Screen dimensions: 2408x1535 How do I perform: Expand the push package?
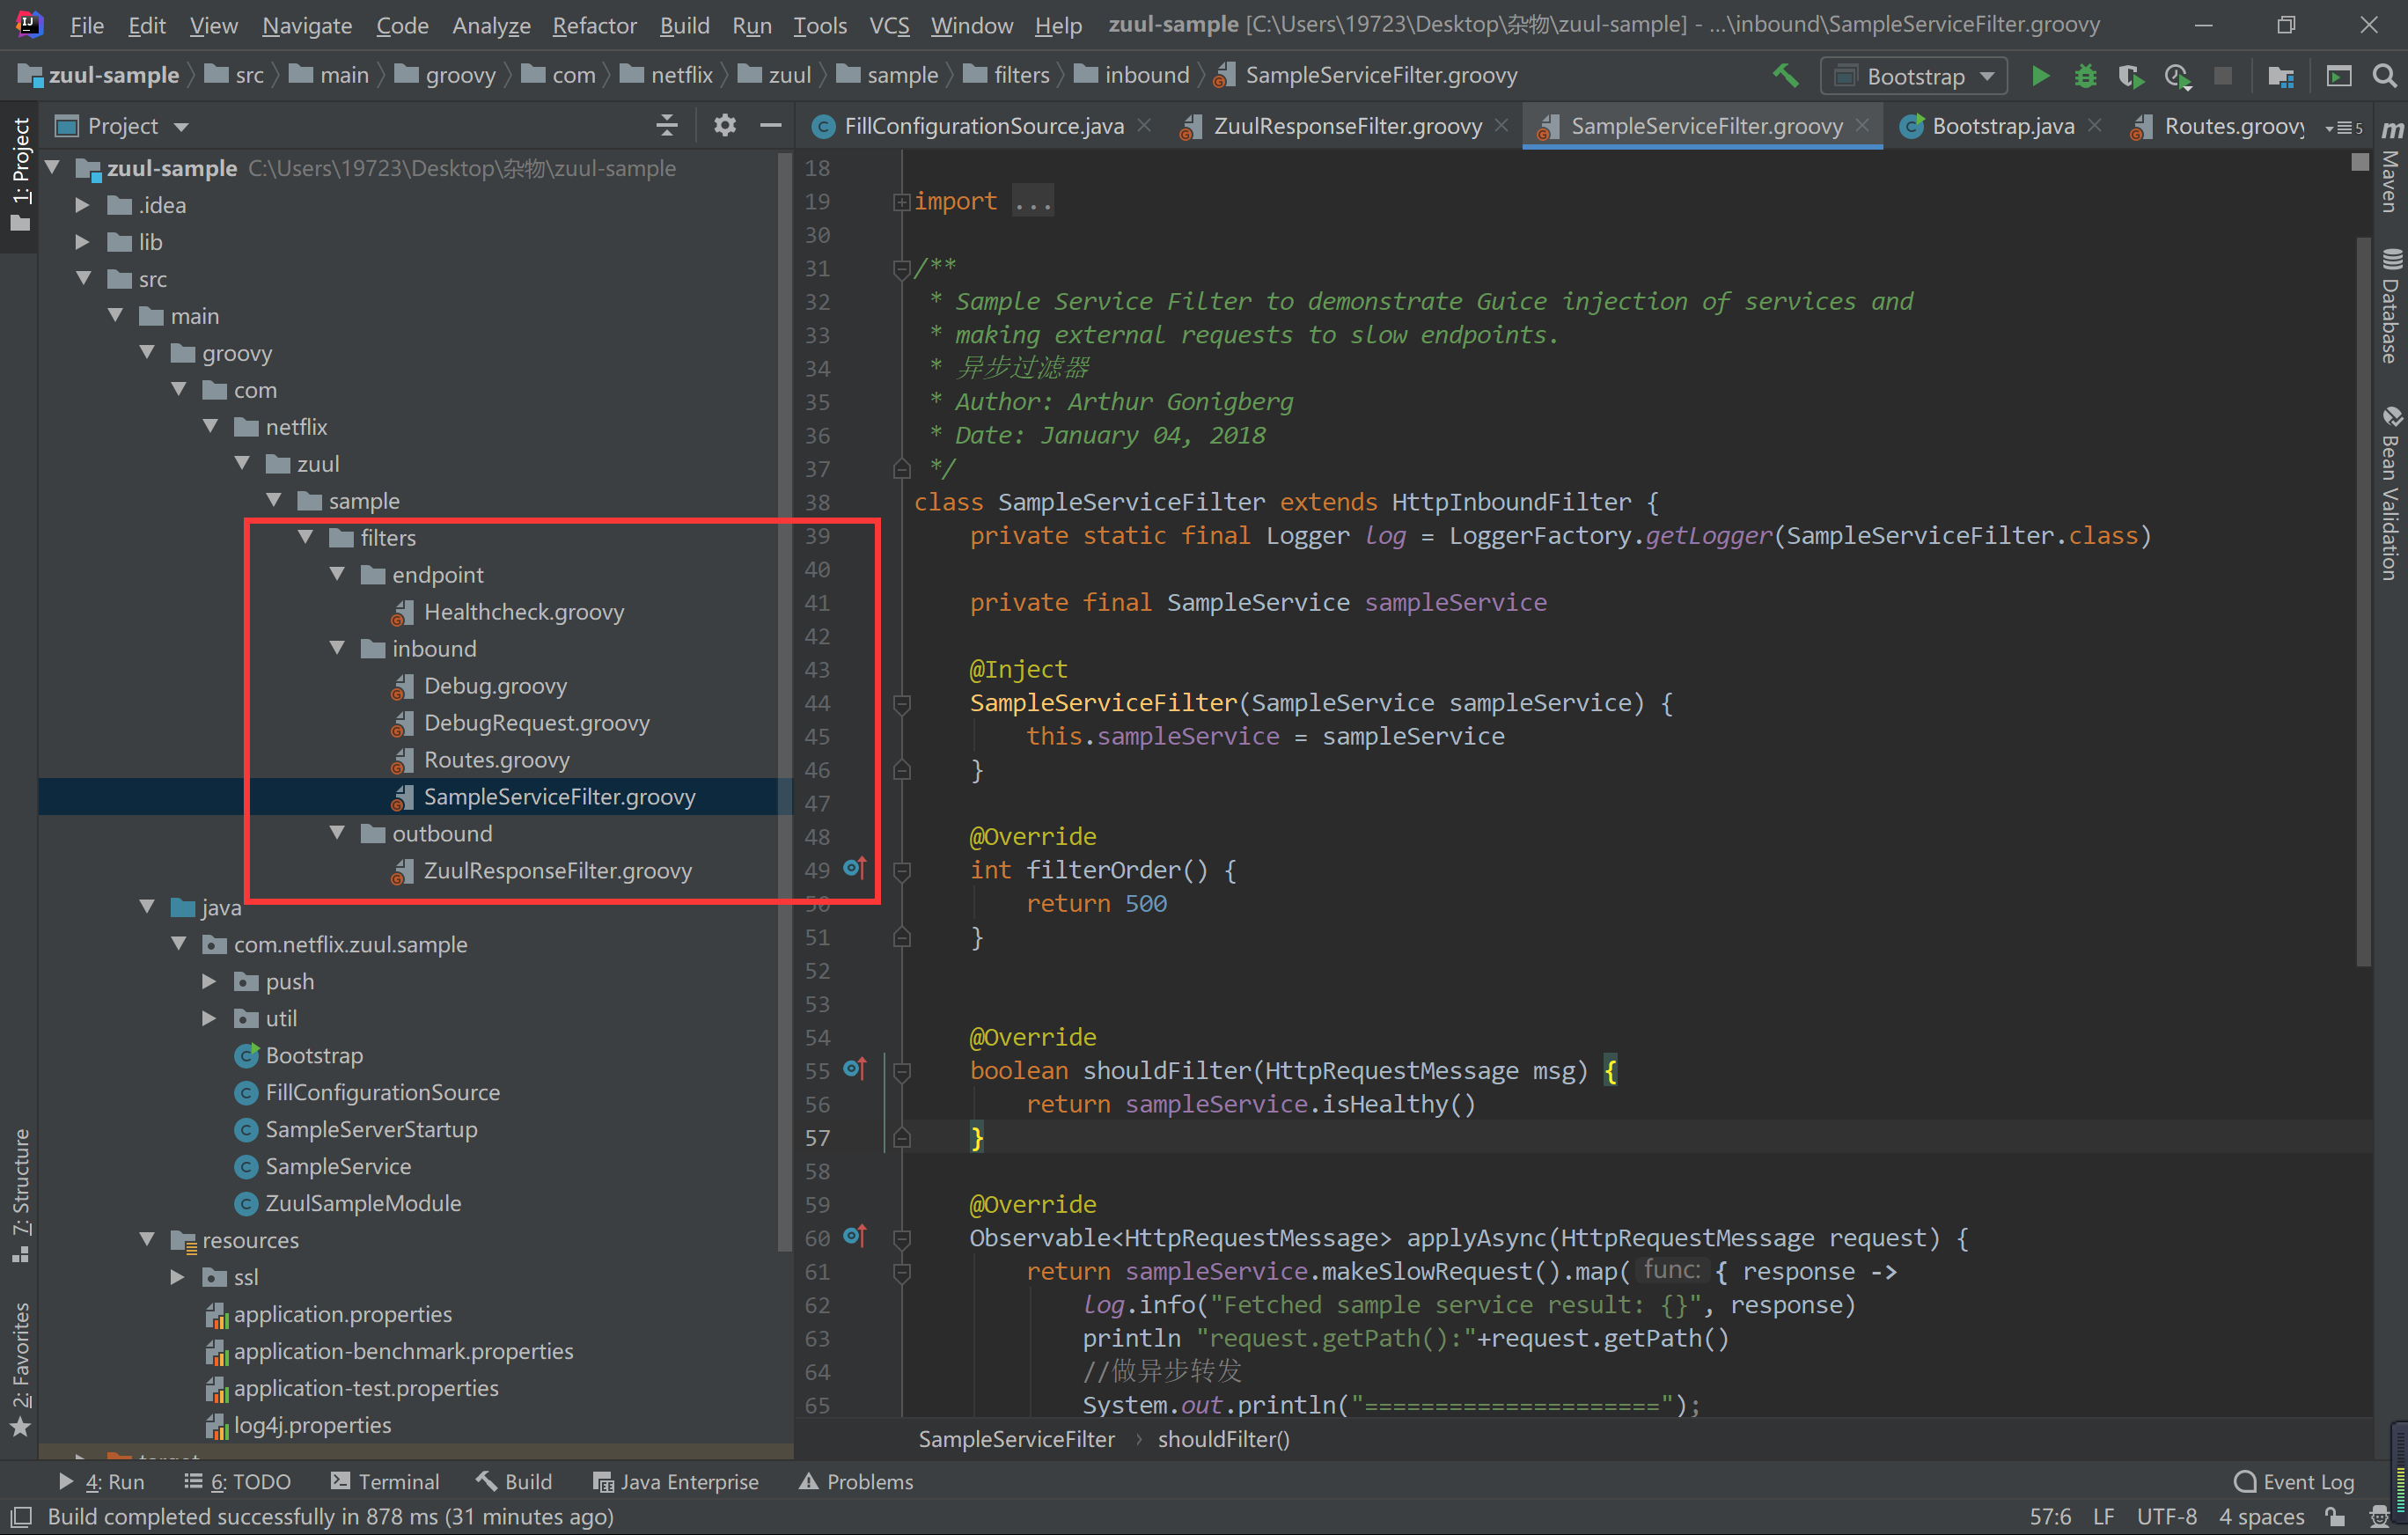(209, 981)
